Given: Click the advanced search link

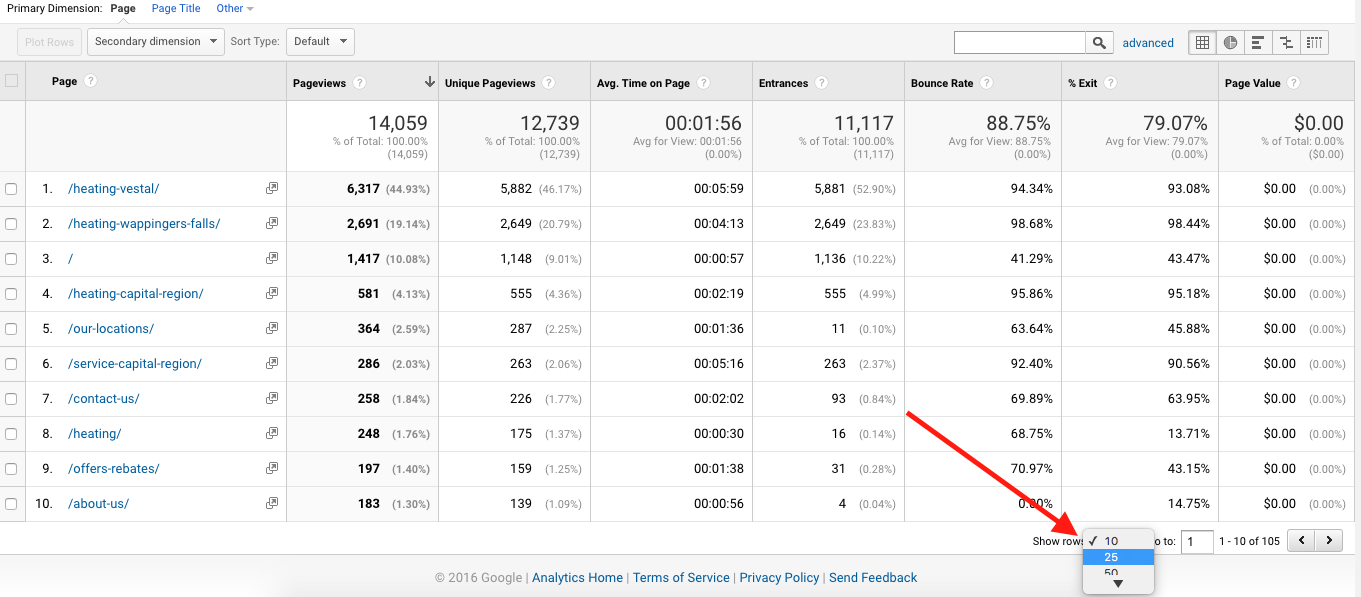Looking at the screenshot, I should 1148,42.
